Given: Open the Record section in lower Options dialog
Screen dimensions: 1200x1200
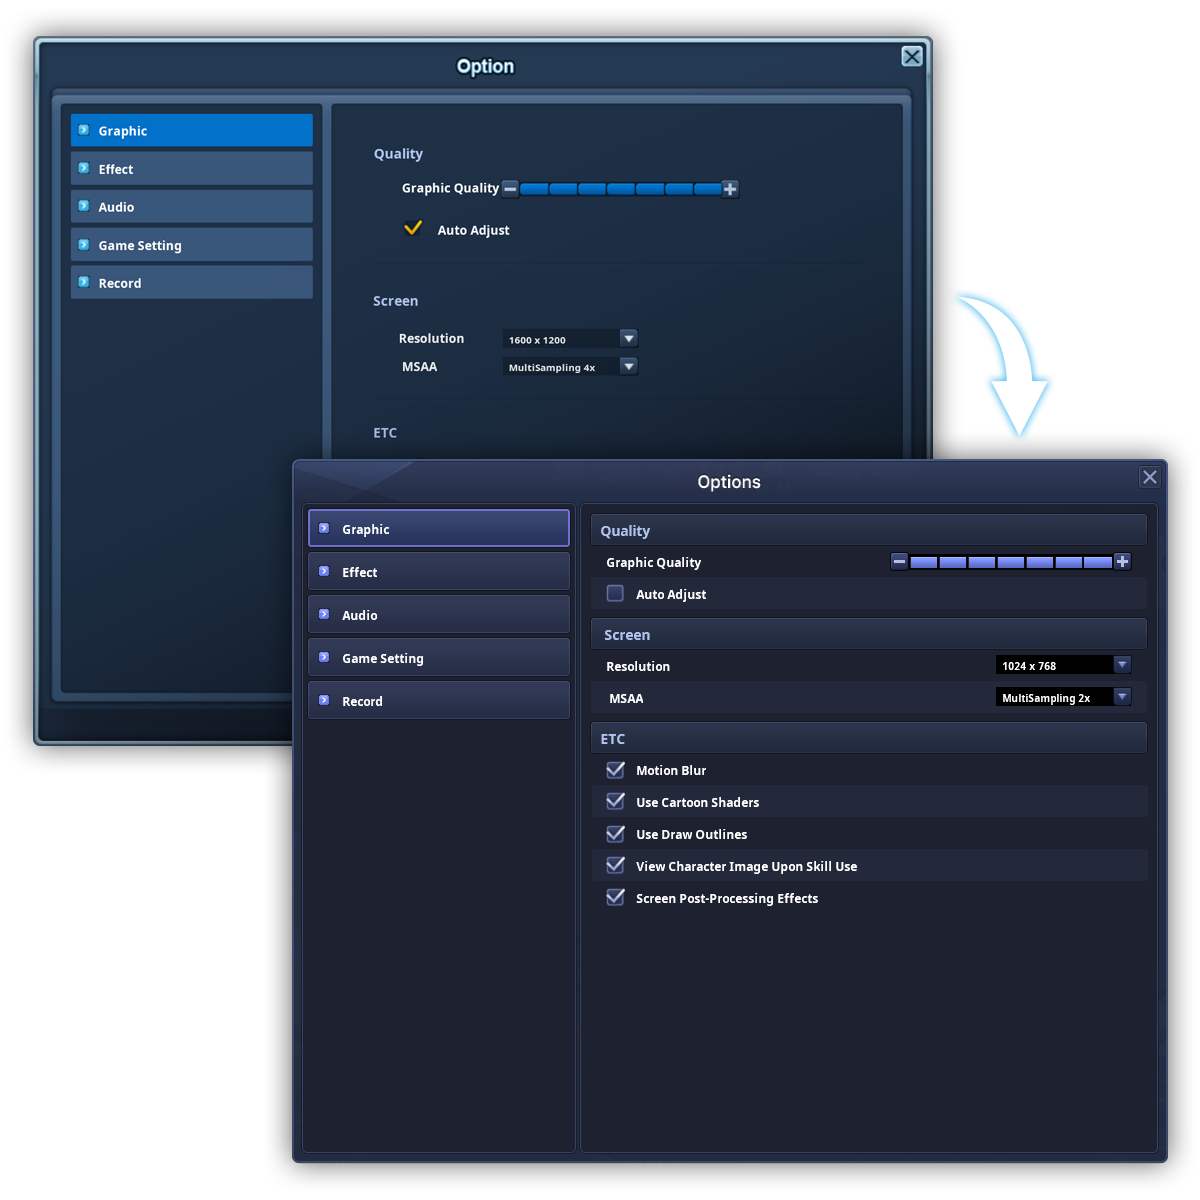Looking at the screenshot, I should click(439, 701).
